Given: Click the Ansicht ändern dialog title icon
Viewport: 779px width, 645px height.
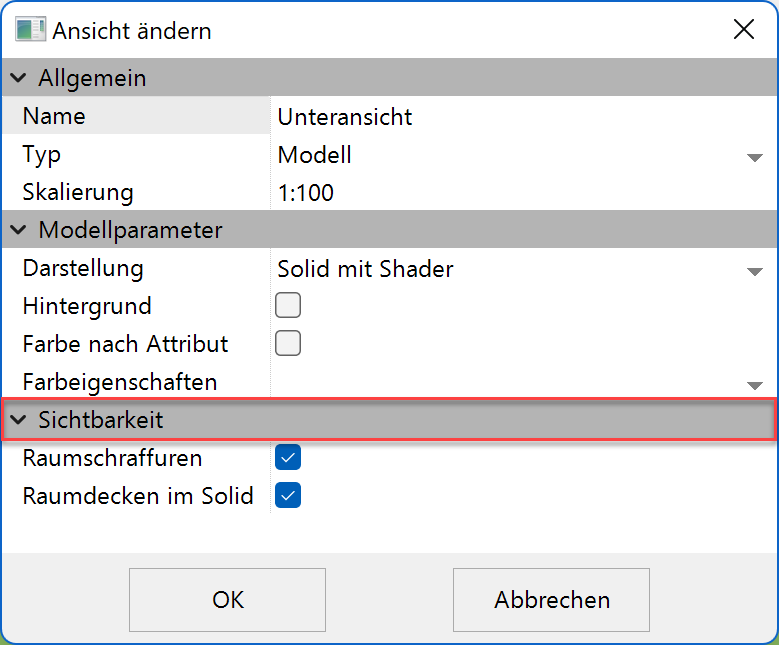Looking at the screenshot, I should [x=30, y=29].
